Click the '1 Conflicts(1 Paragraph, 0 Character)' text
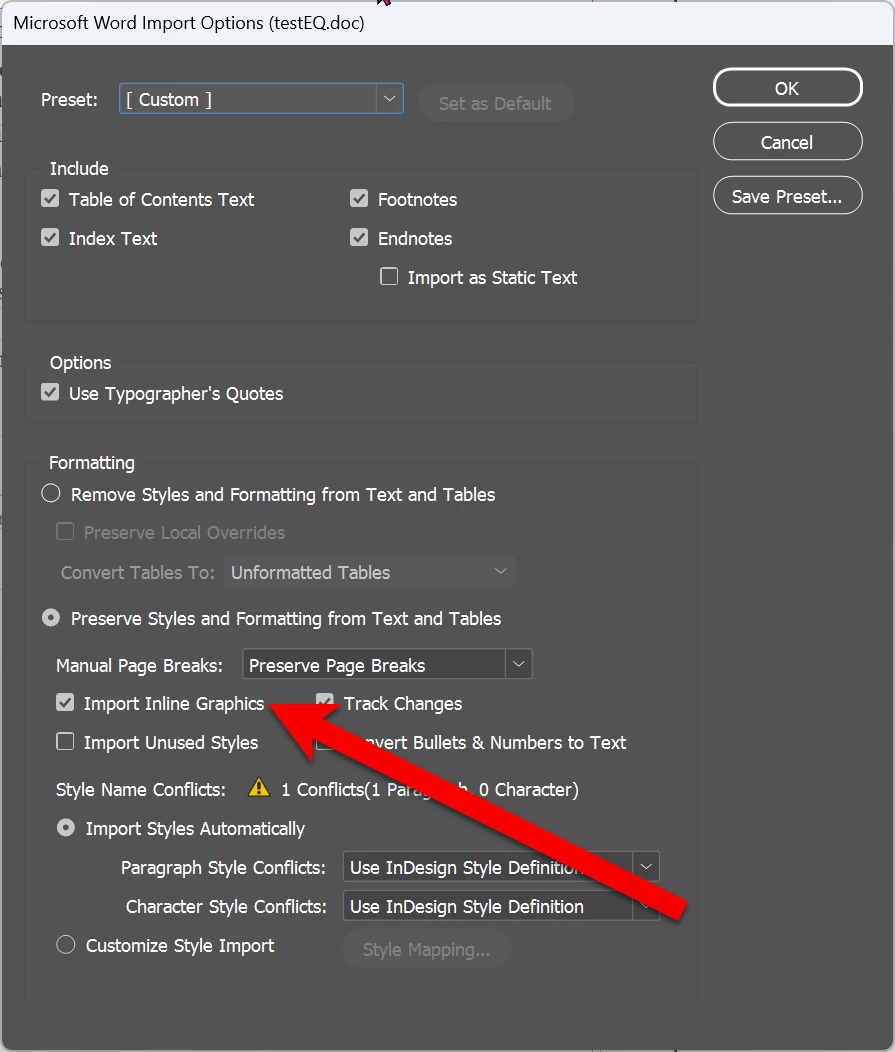Image resolution: width=895 pixels, height=1052 pixels. tap(430, 790)
